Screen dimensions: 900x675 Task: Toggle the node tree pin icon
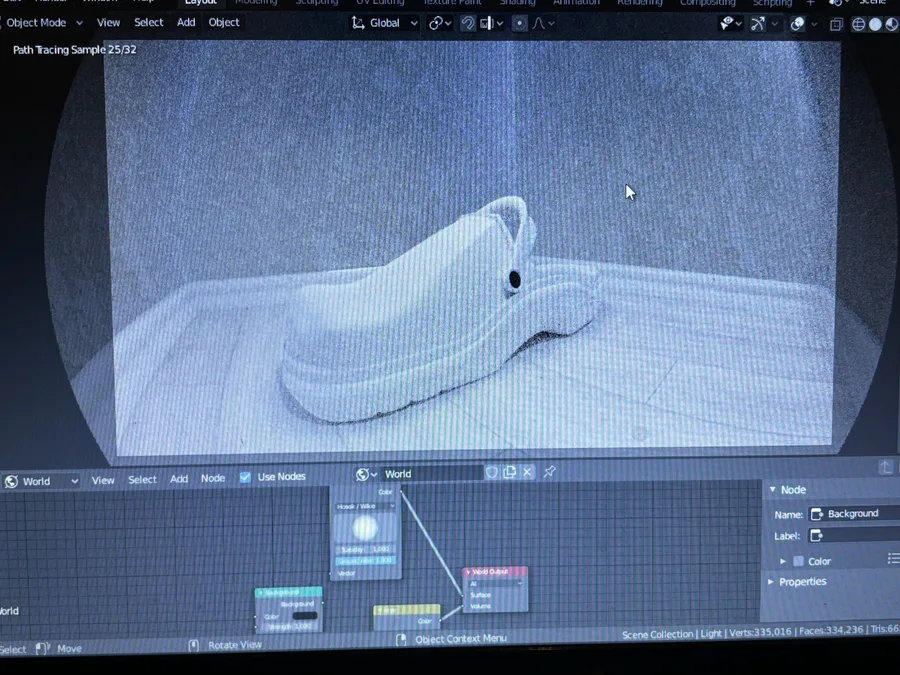tap(549, 471)
